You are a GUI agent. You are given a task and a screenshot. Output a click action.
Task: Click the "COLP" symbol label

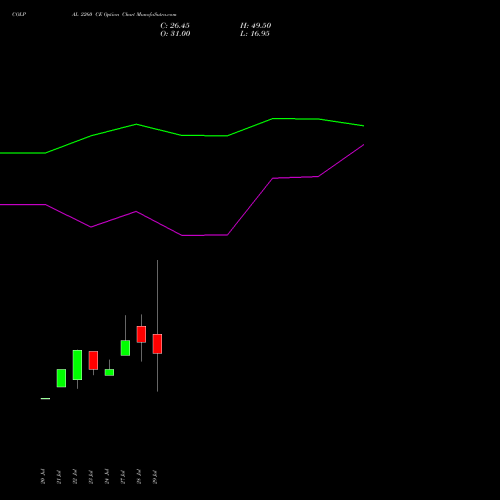tap(19, 15)
